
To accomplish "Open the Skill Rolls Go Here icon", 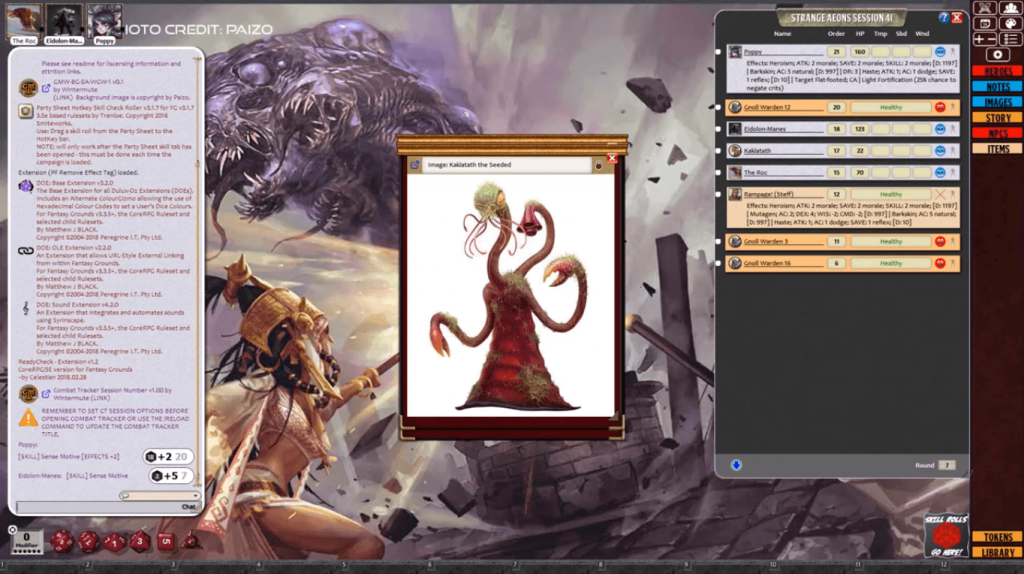I will pos(946,535).
